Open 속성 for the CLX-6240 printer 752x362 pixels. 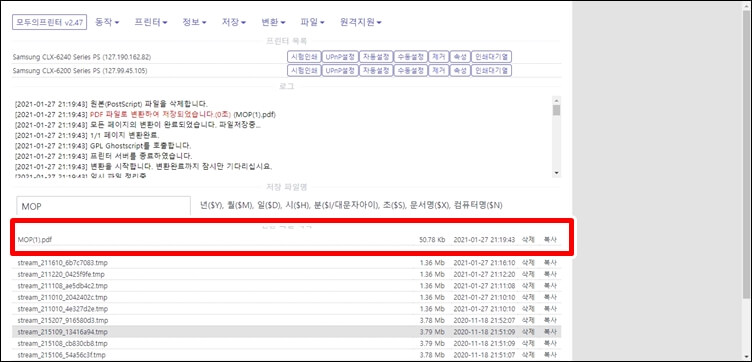tap(460, 57)
